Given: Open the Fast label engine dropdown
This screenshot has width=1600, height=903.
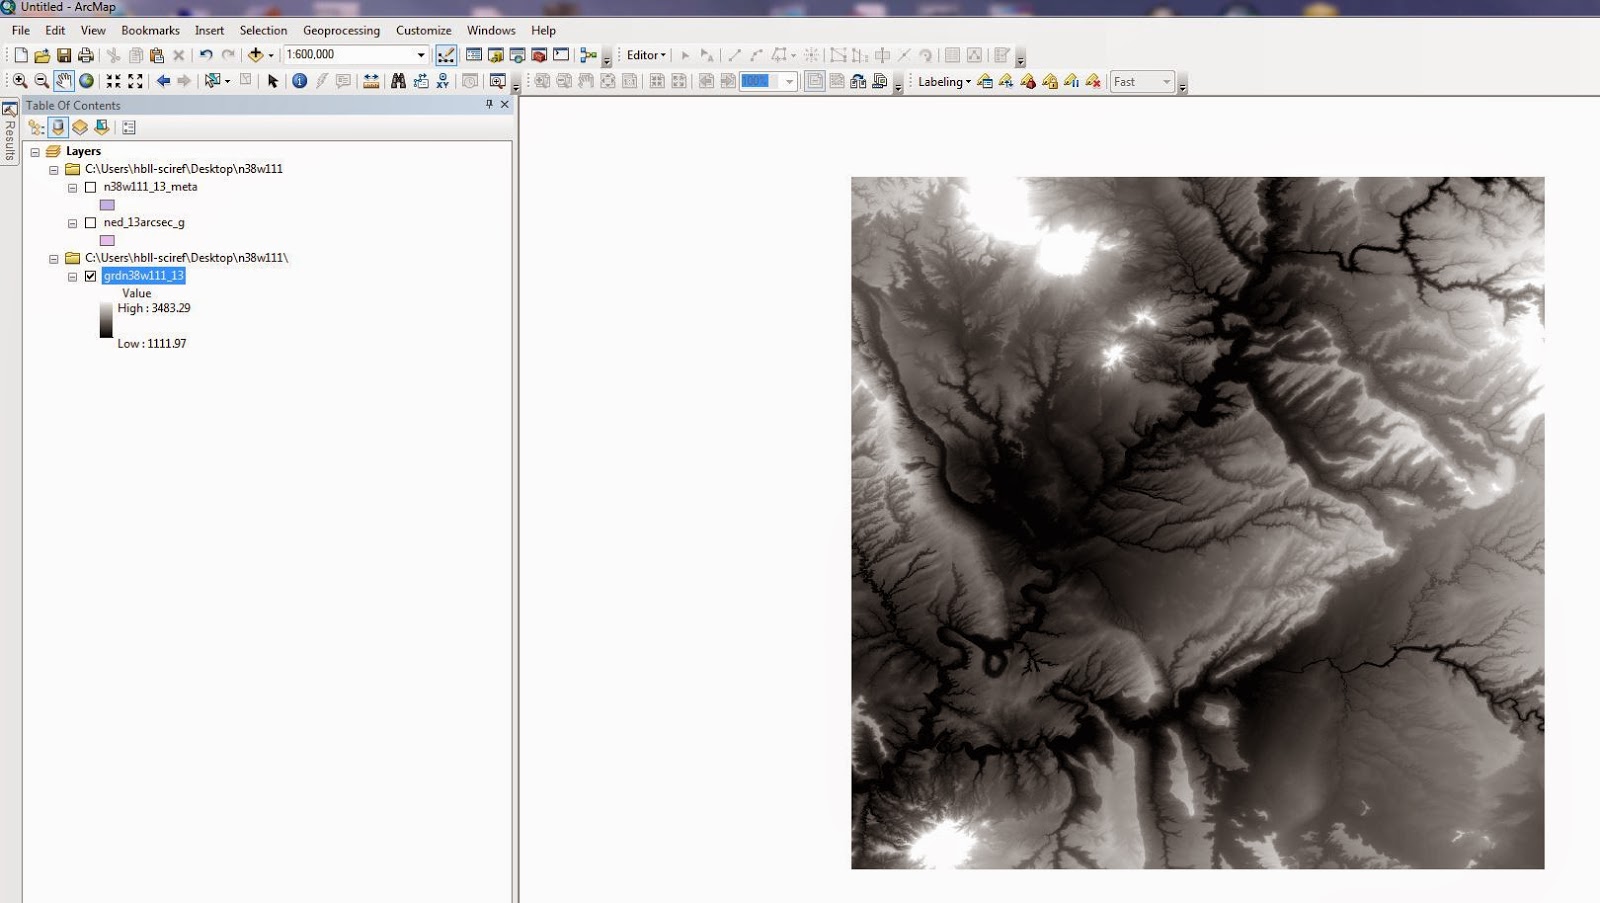Looking at the screenshot, I should (1166, 82).
